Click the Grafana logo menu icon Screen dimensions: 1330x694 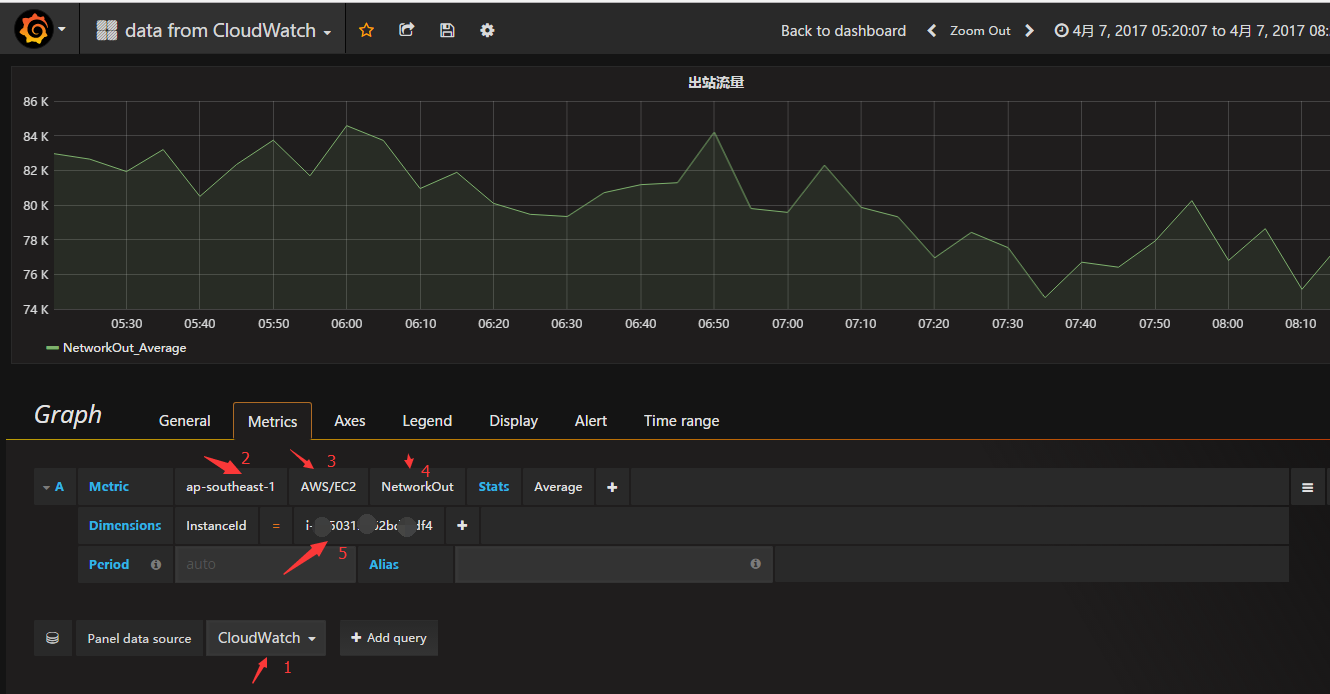pyautogui.click(x=34, y=30)
